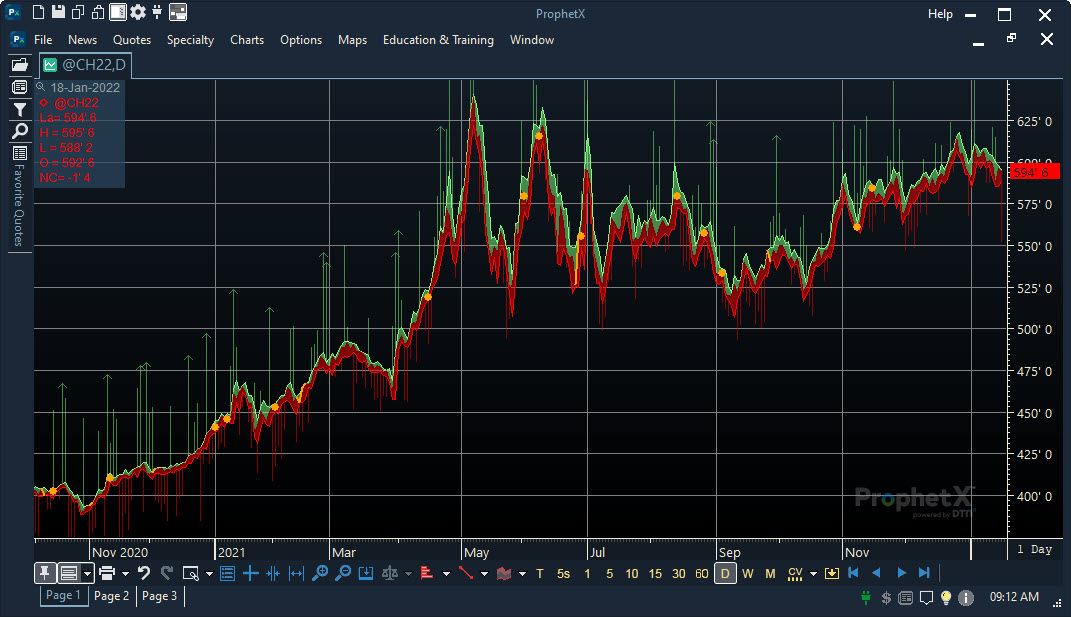Screen dimensions: 1071x617
Task: Click the magnifier search icon in left sidebar
Action: pos(20,131)
